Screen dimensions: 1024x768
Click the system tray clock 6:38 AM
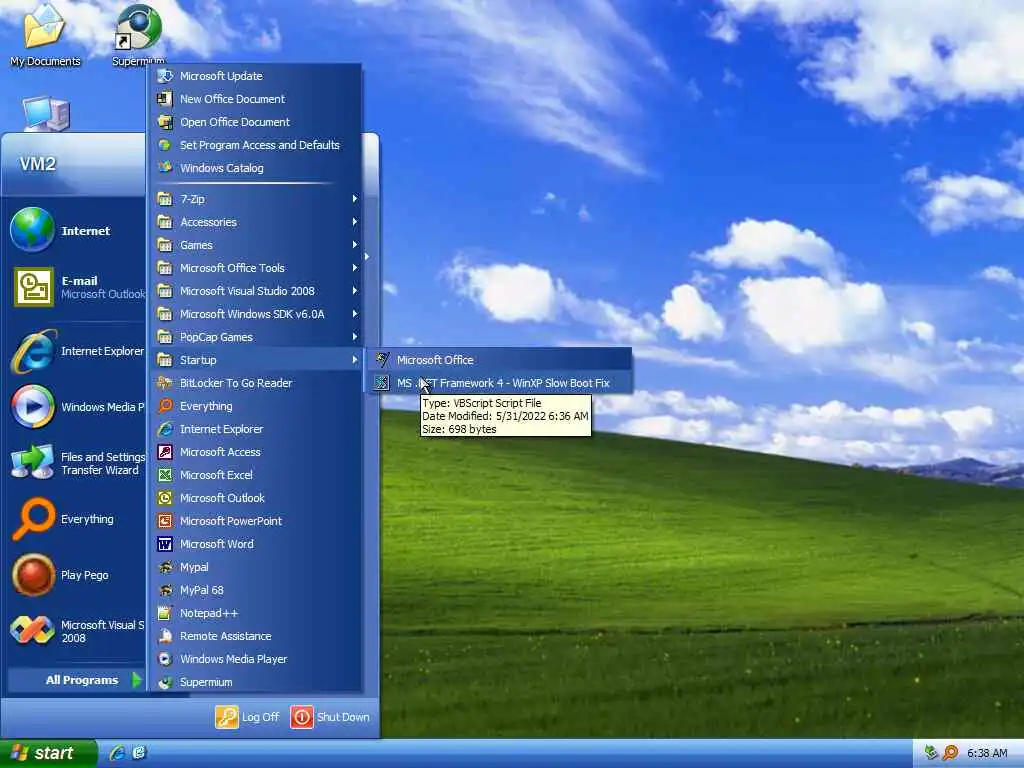click(987, 754)
